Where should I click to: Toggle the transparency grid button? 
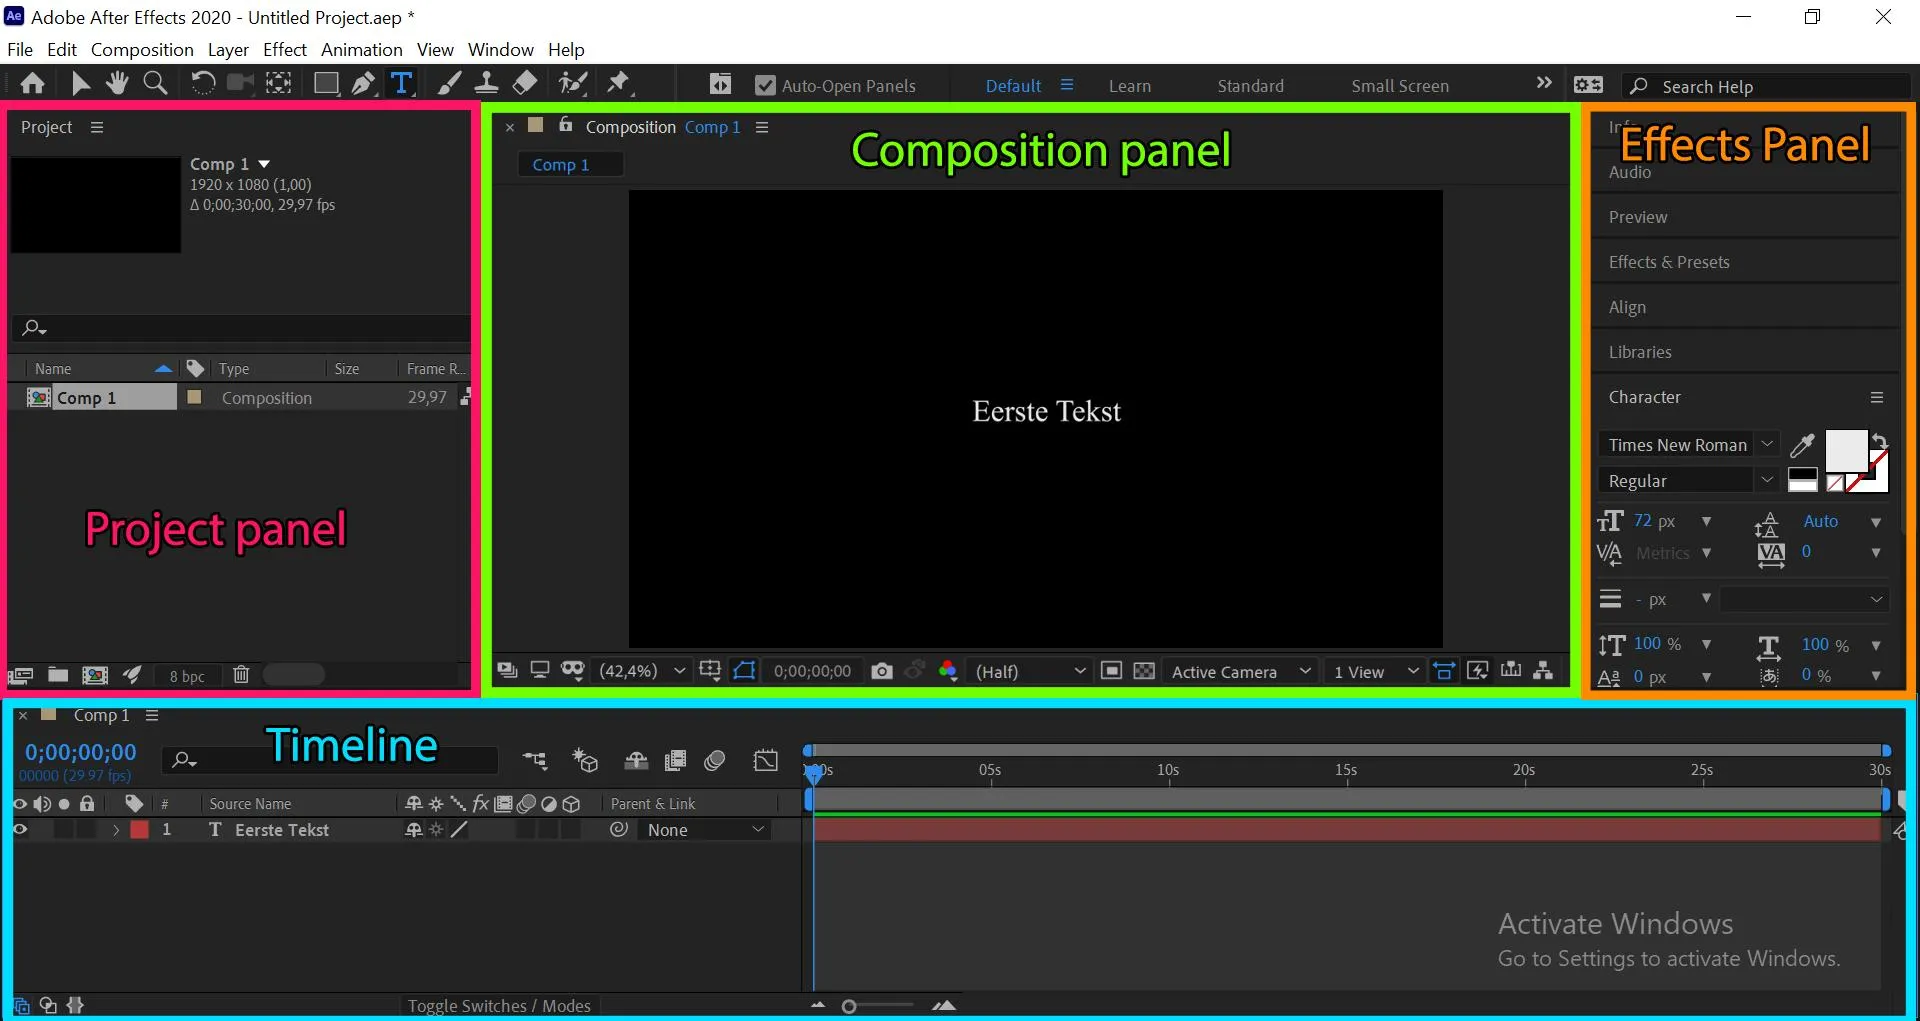pyautogui.click(x=1144, y=671)
